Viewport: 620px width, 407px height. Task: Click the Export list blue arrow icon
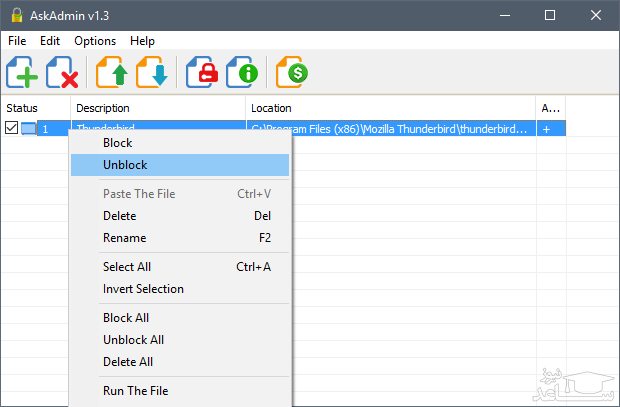(x=153, y=73)
